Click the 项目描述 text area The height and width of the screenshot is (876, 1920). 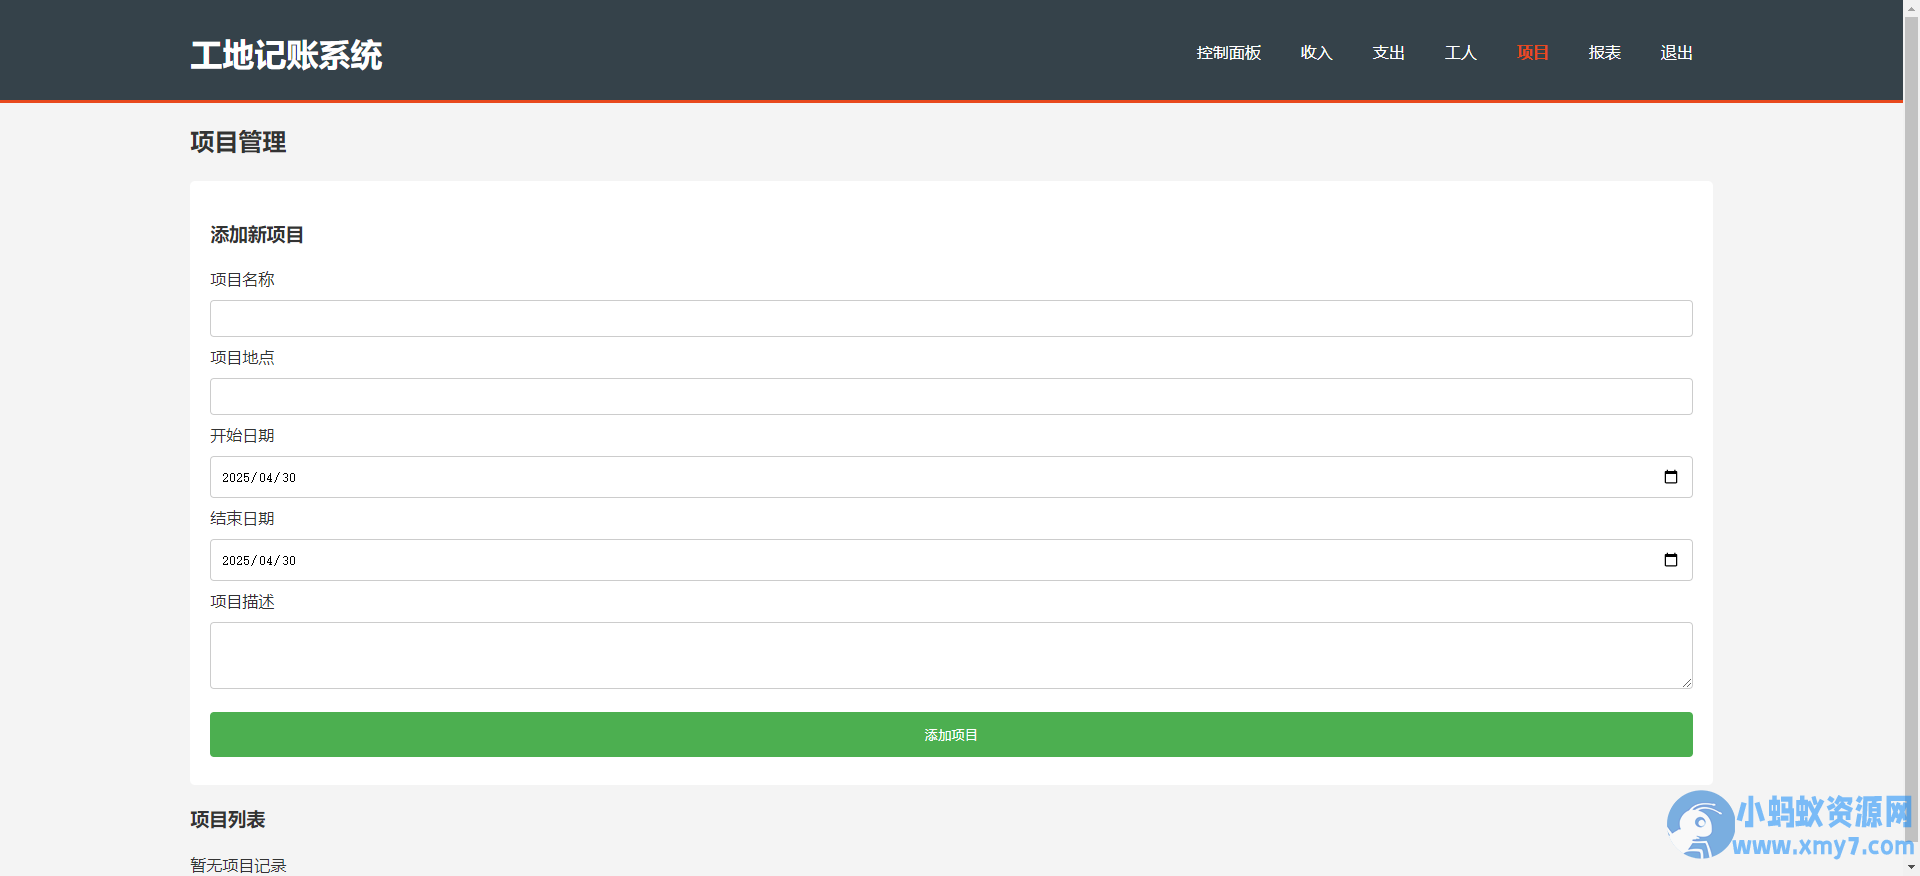951,655
